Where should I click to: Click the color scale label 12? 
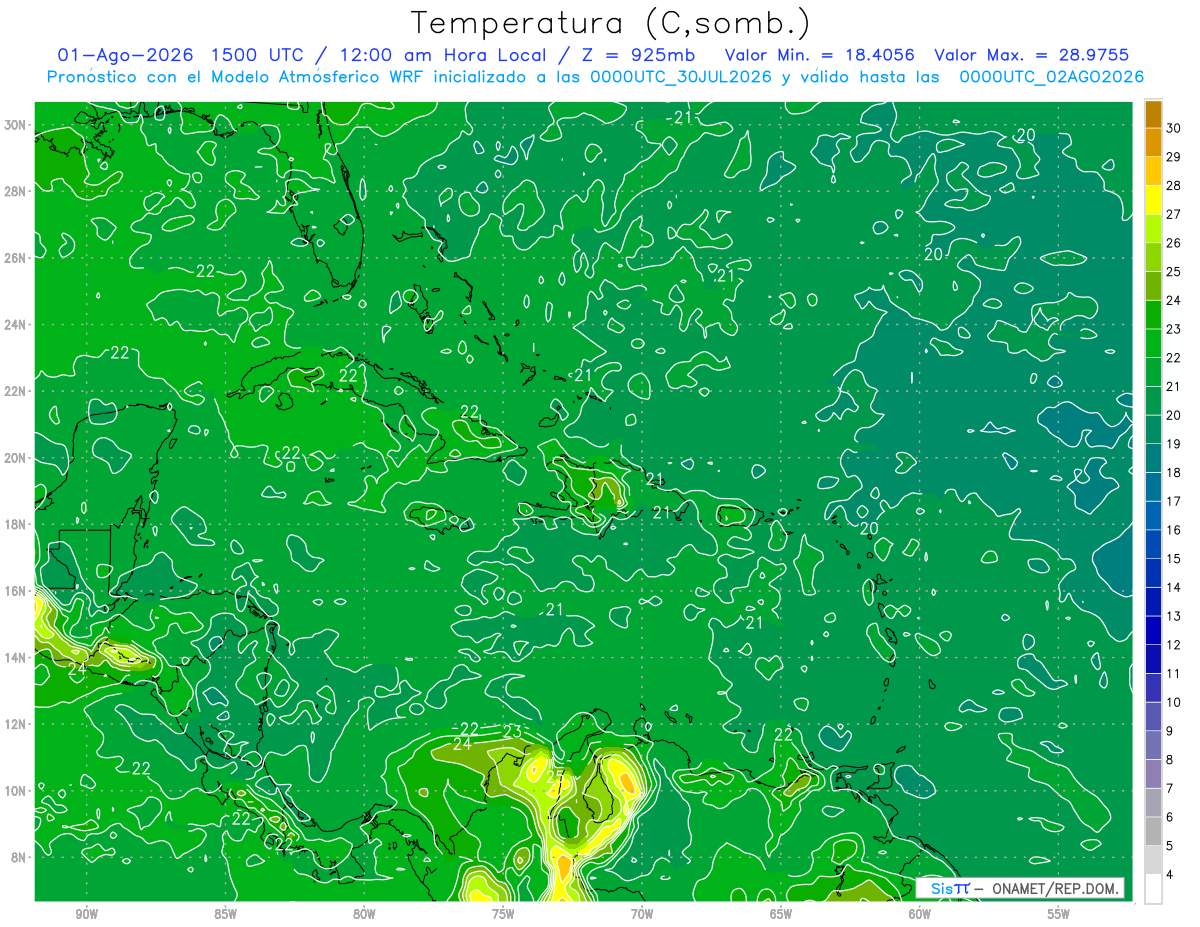[x=1174, y=645]
